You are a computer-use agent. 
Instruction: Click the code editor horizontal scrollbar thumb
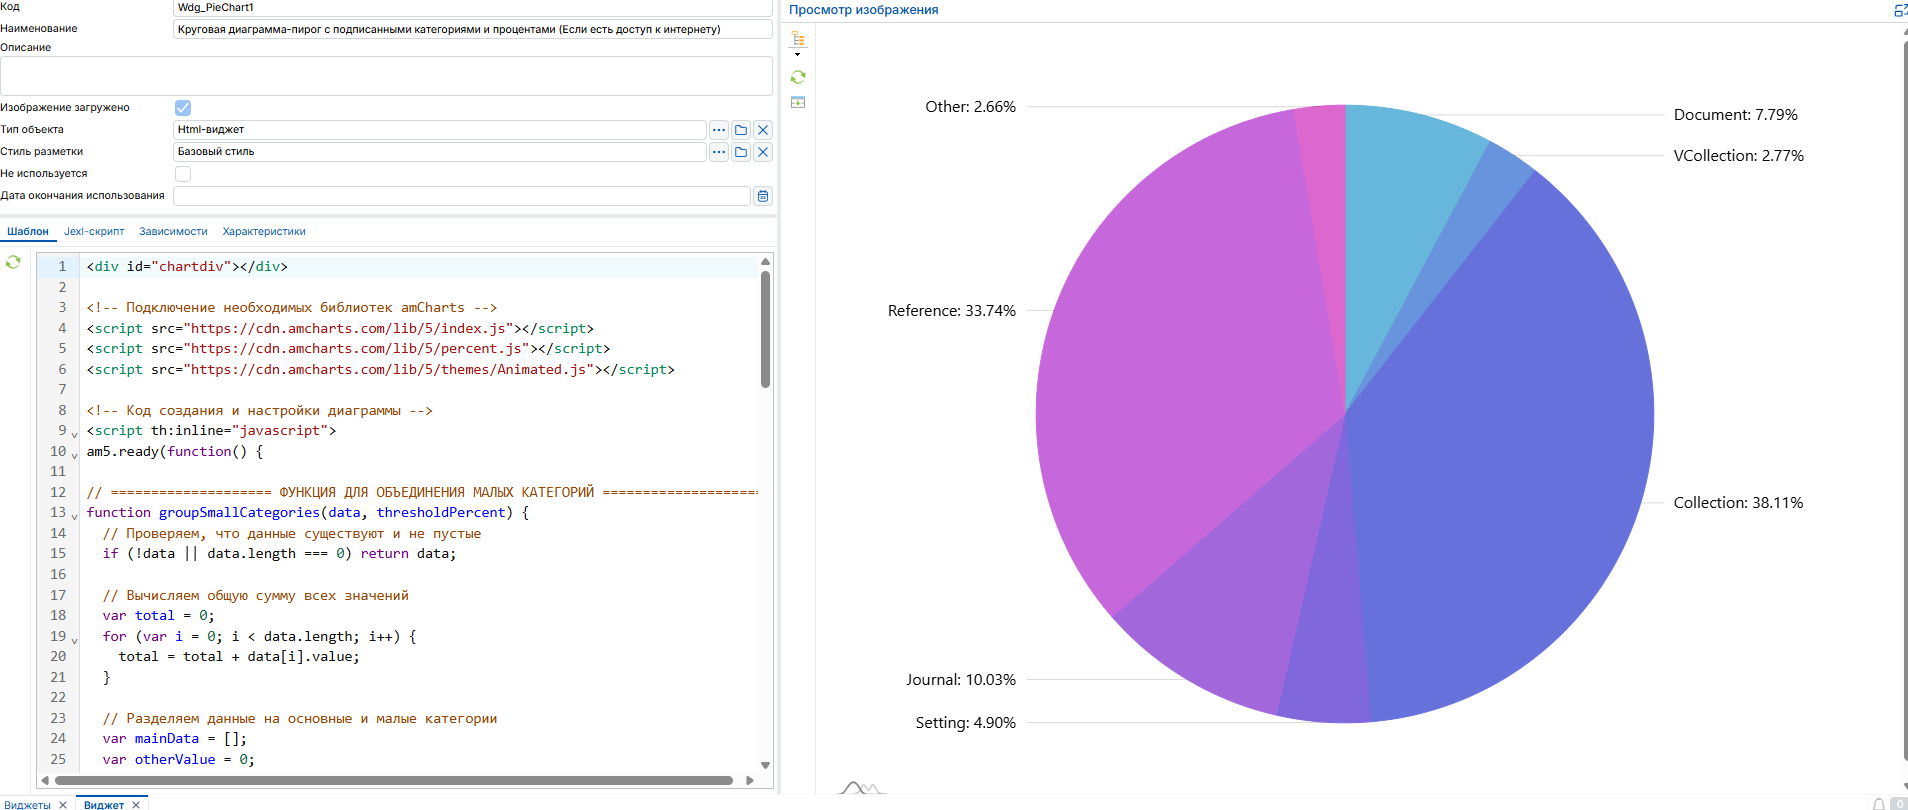coord(394,780)
